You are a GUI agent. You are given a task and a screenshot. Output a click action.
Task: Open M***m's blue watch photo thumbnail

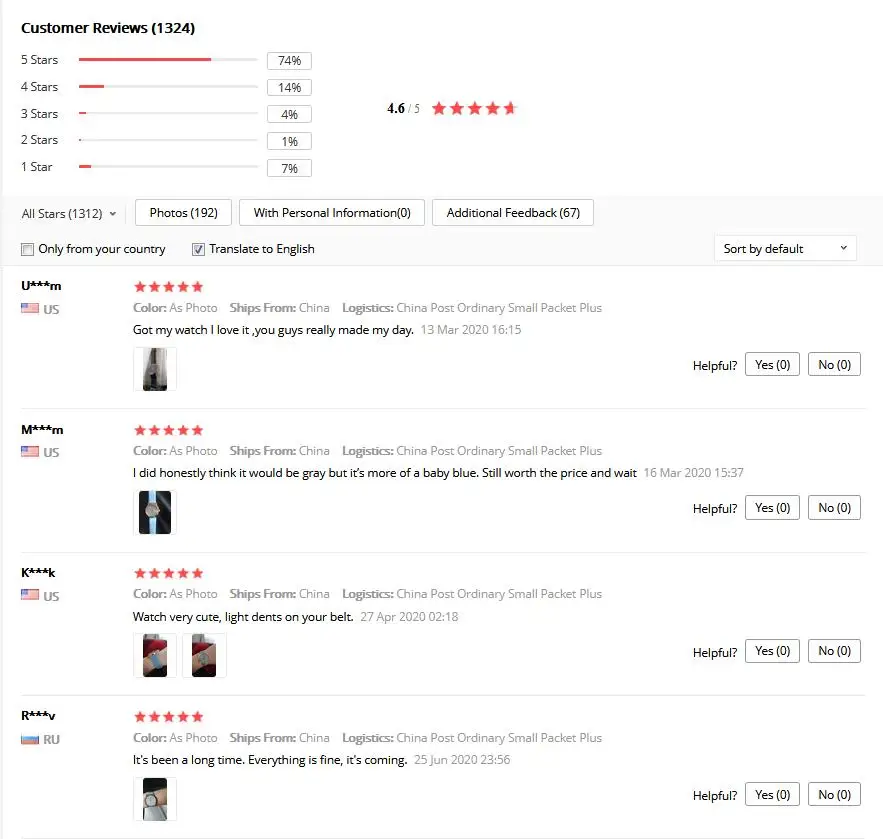pos(155,512)
